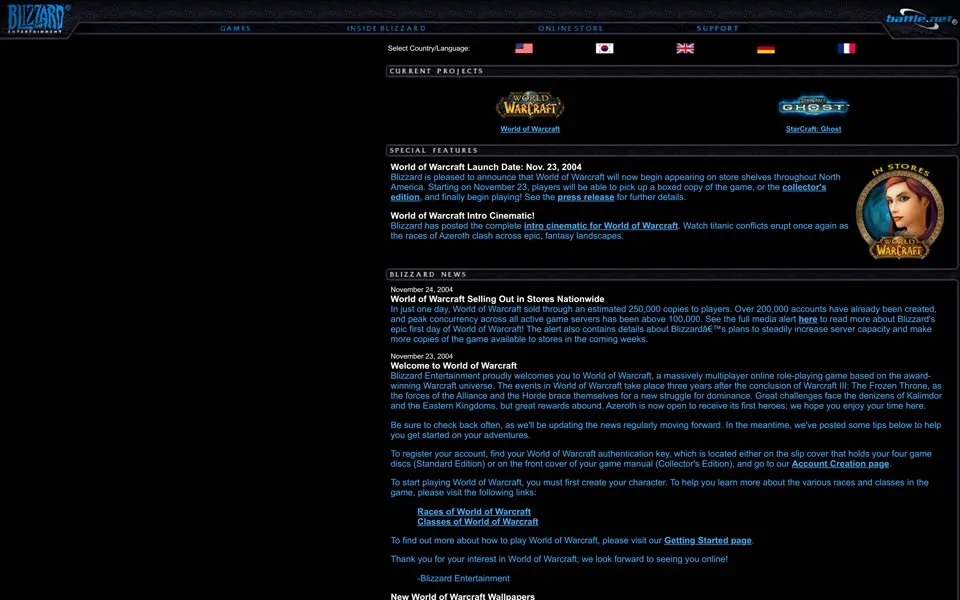Click the 'Select Country/Language:' label
The width and height of the screenshot is (960, 600).
pyautogui.click(x=429, y=48)
